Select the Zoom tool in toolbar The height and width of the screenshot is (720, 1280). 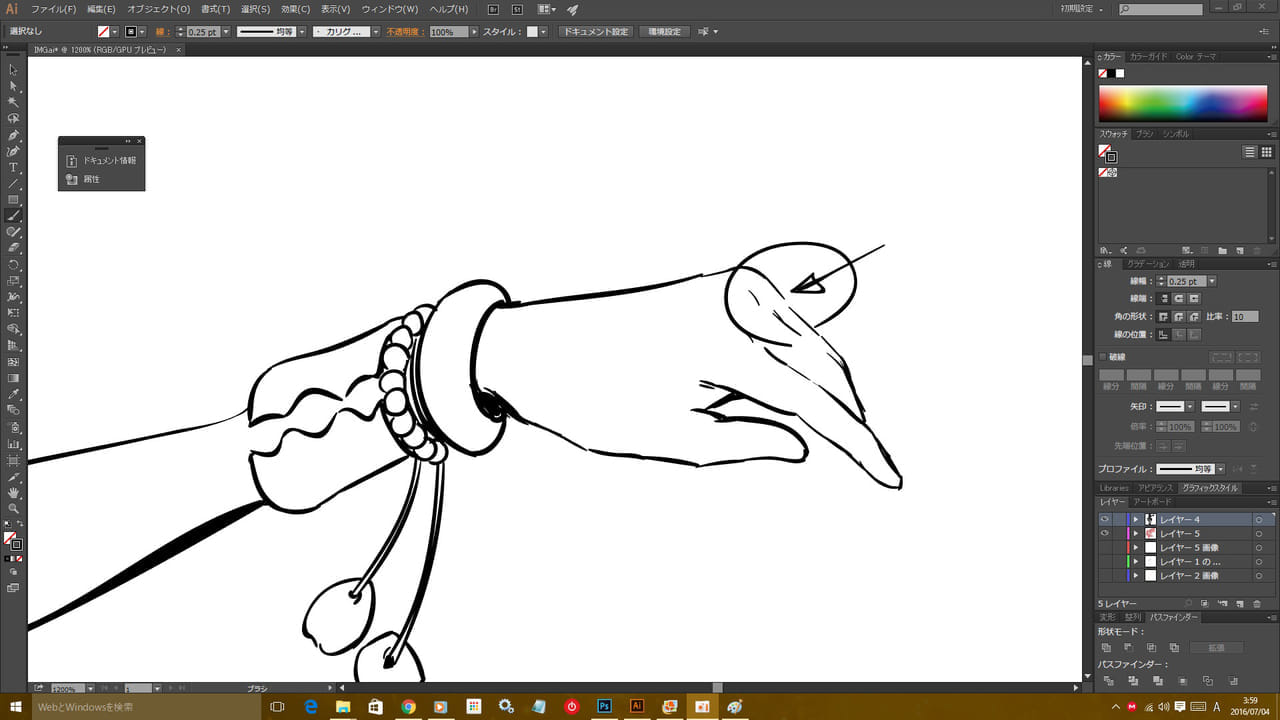[x=13, y=509]
